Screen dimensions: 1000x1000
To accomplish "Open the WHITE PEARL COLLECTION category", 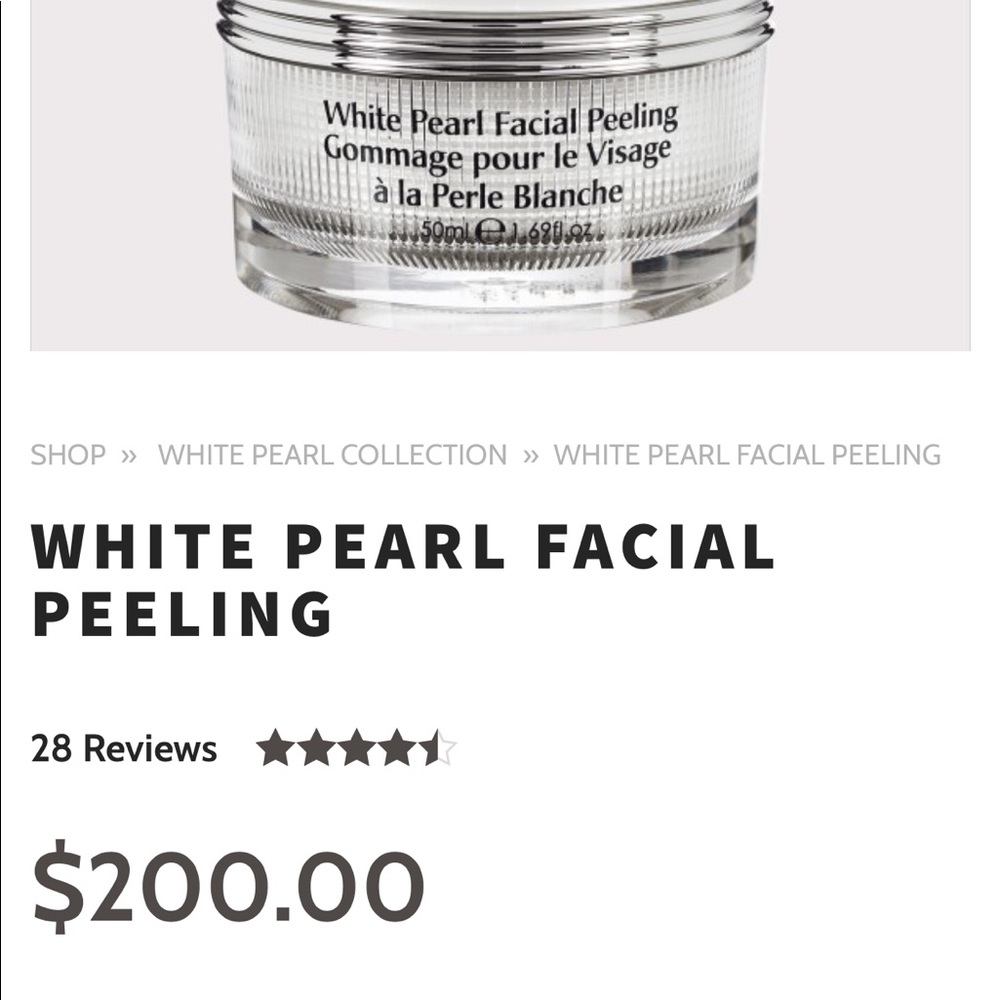I will [330, 453].
